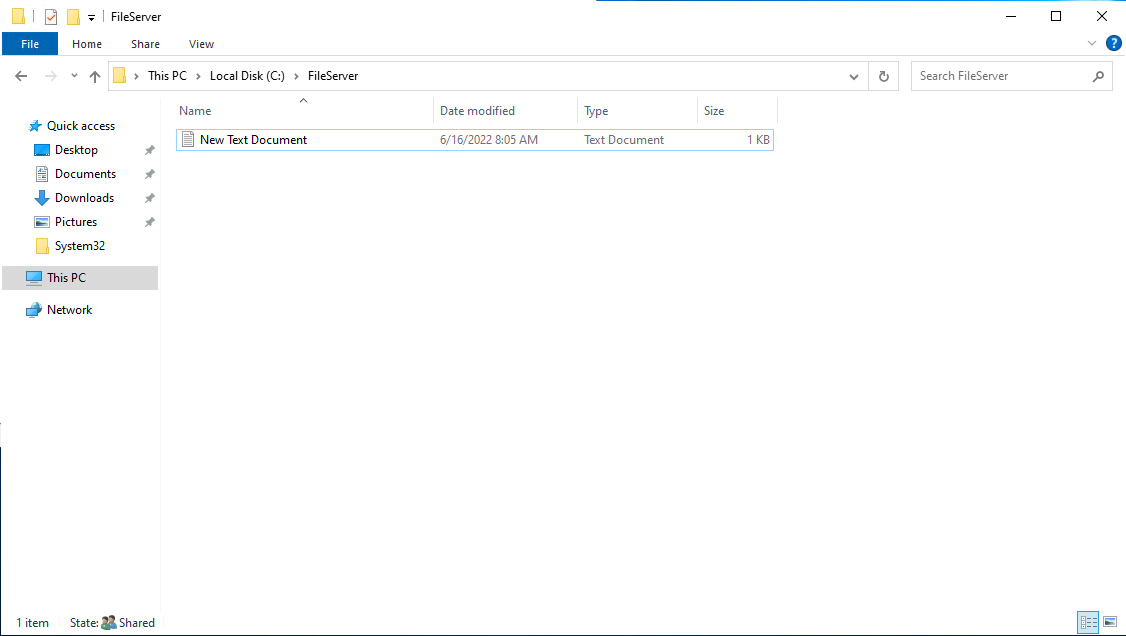Go back with the Back arrow

(x=22, y=76)
